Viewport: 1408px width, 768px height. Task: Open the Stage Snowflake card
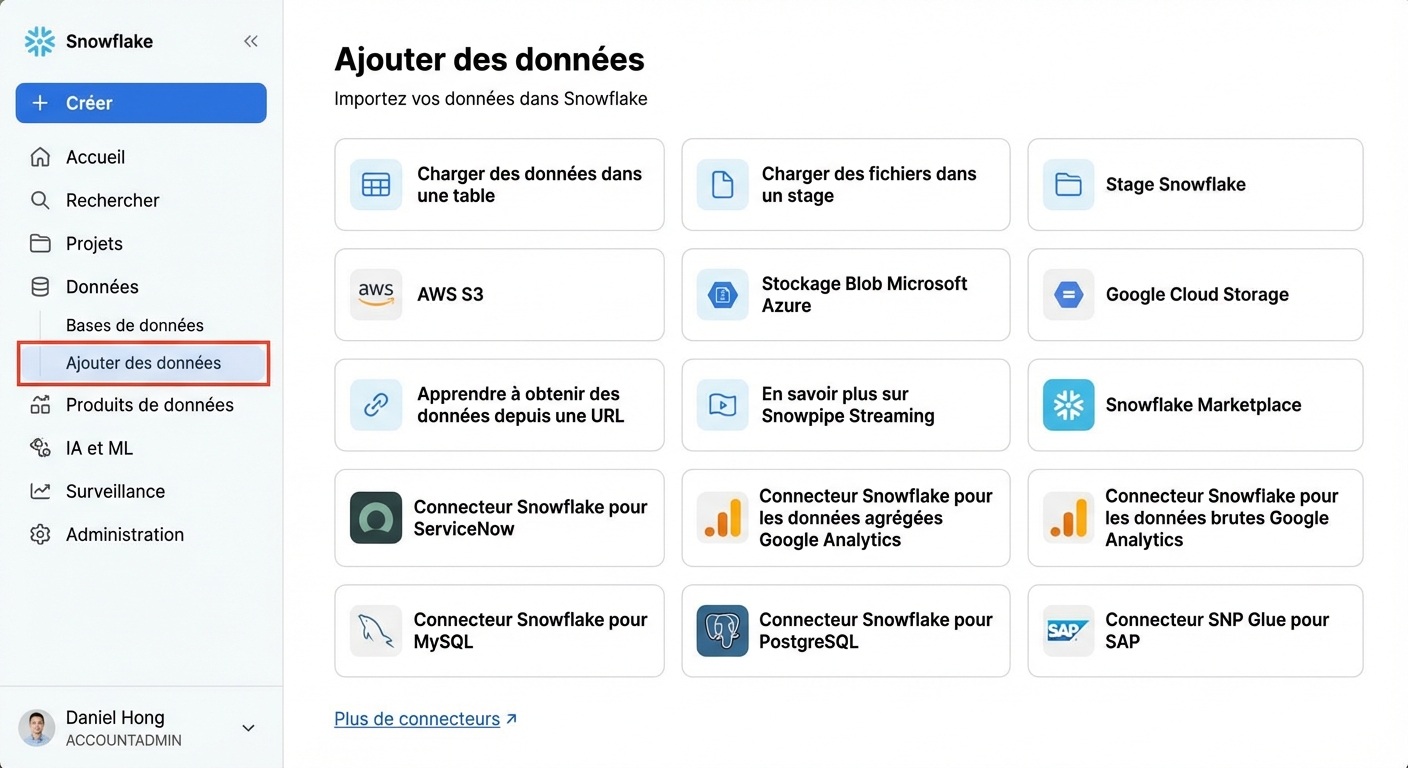[1195, 185]
